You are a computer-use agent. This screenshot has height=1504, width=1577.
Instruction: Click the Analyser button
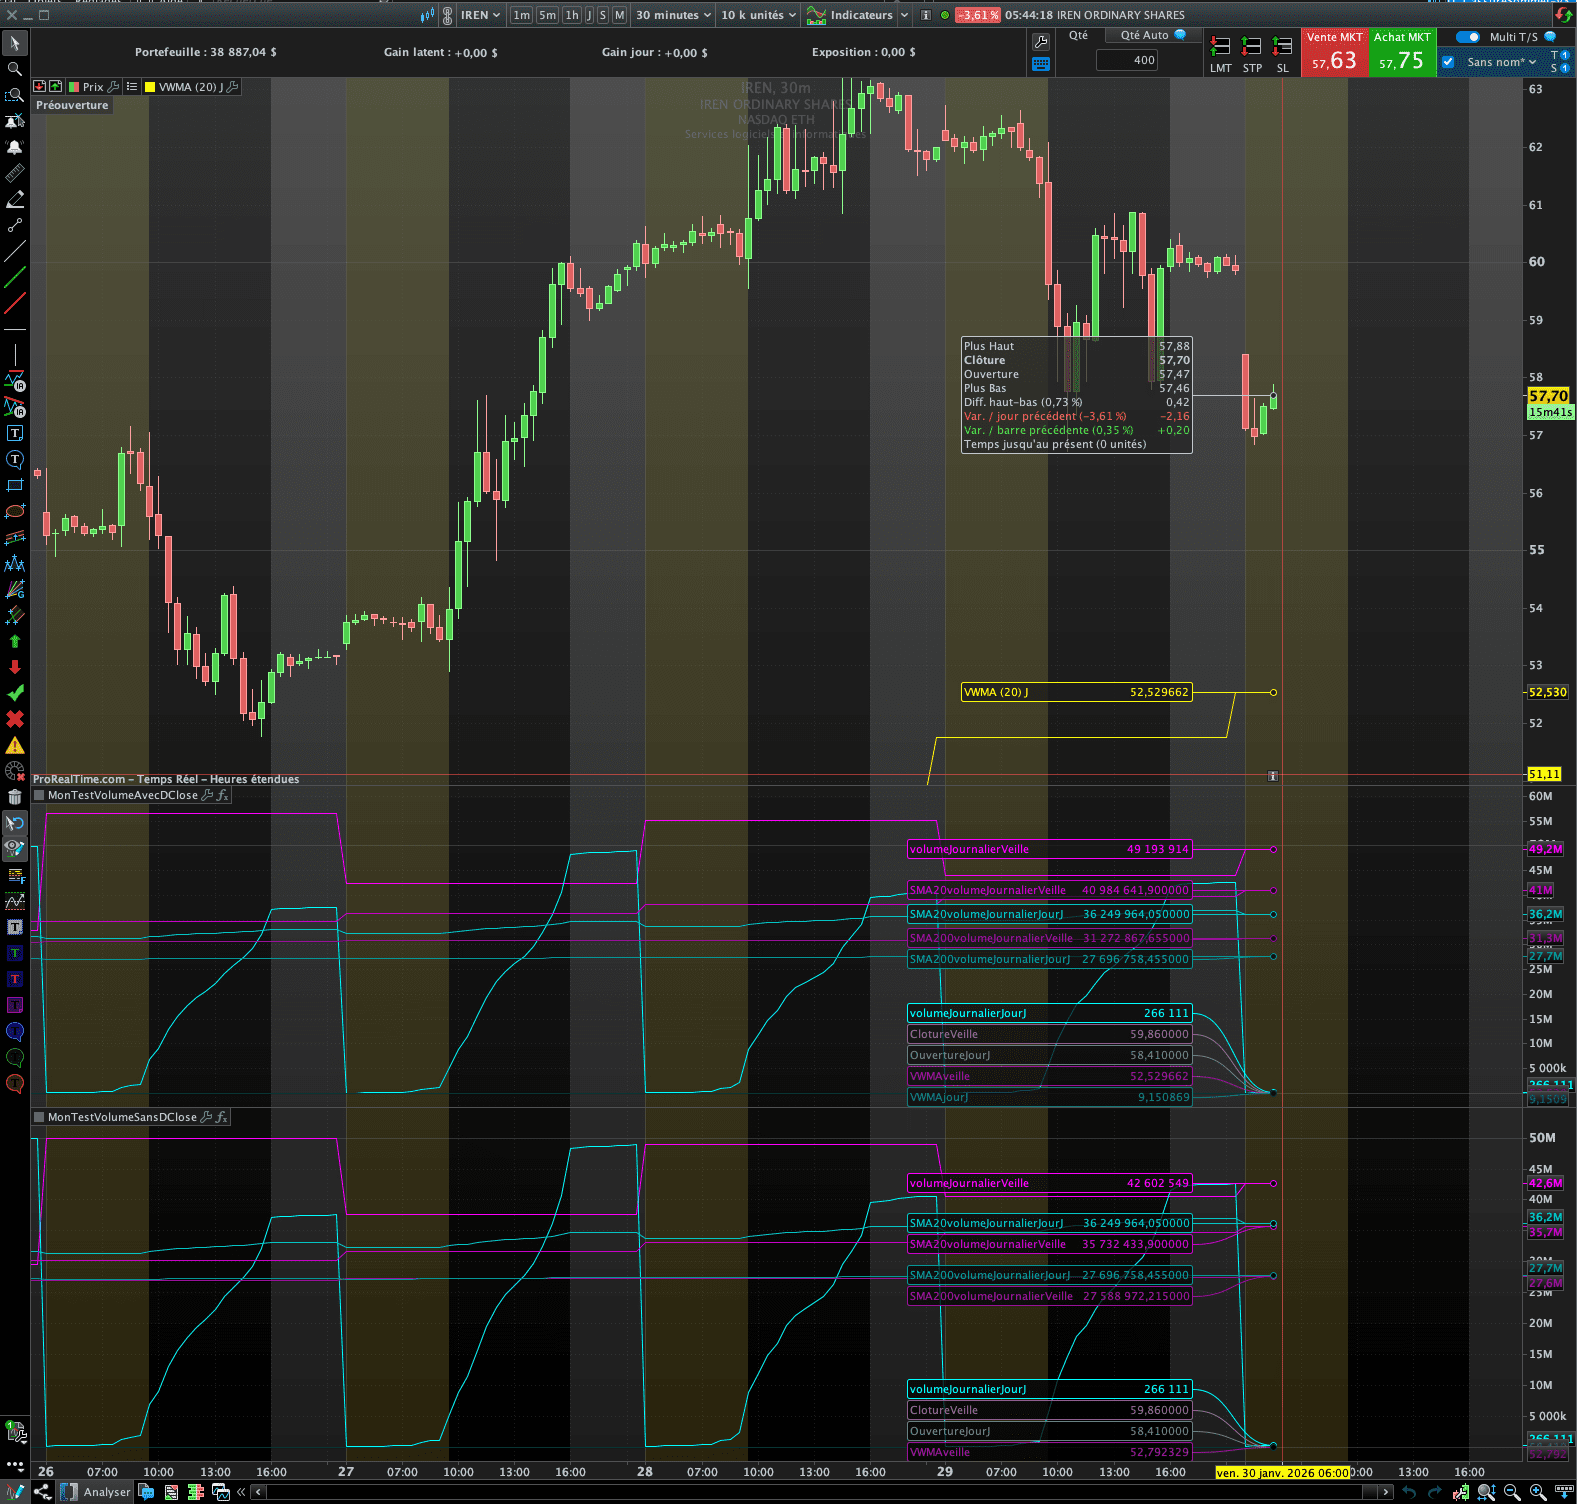[96, 1492]
